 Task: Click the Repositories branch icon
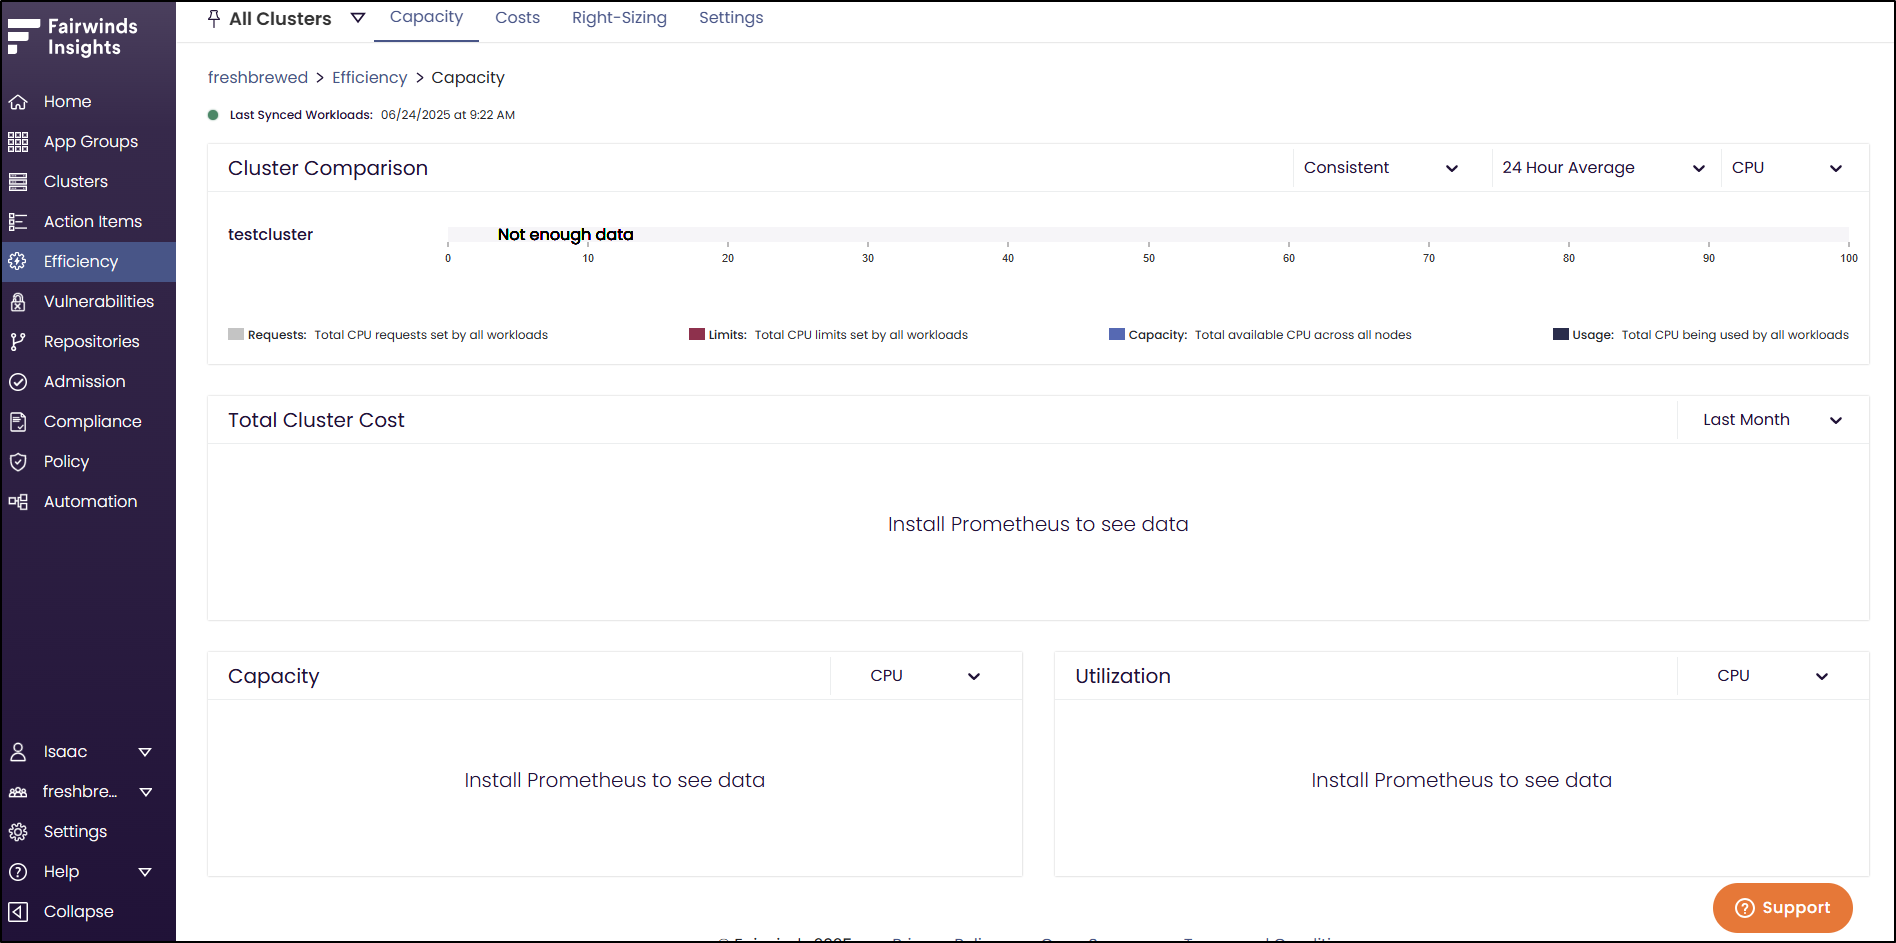18,342
